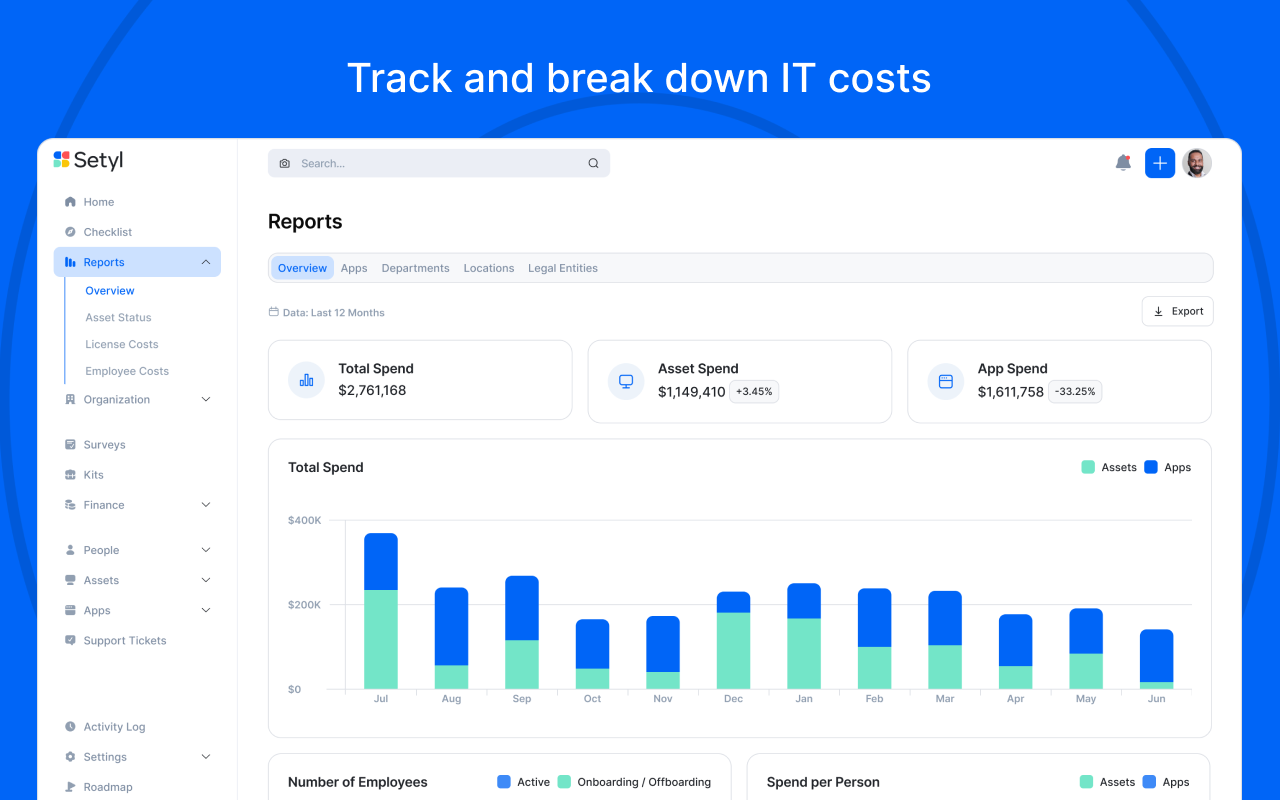Click into the Search field

click(439, 163)
